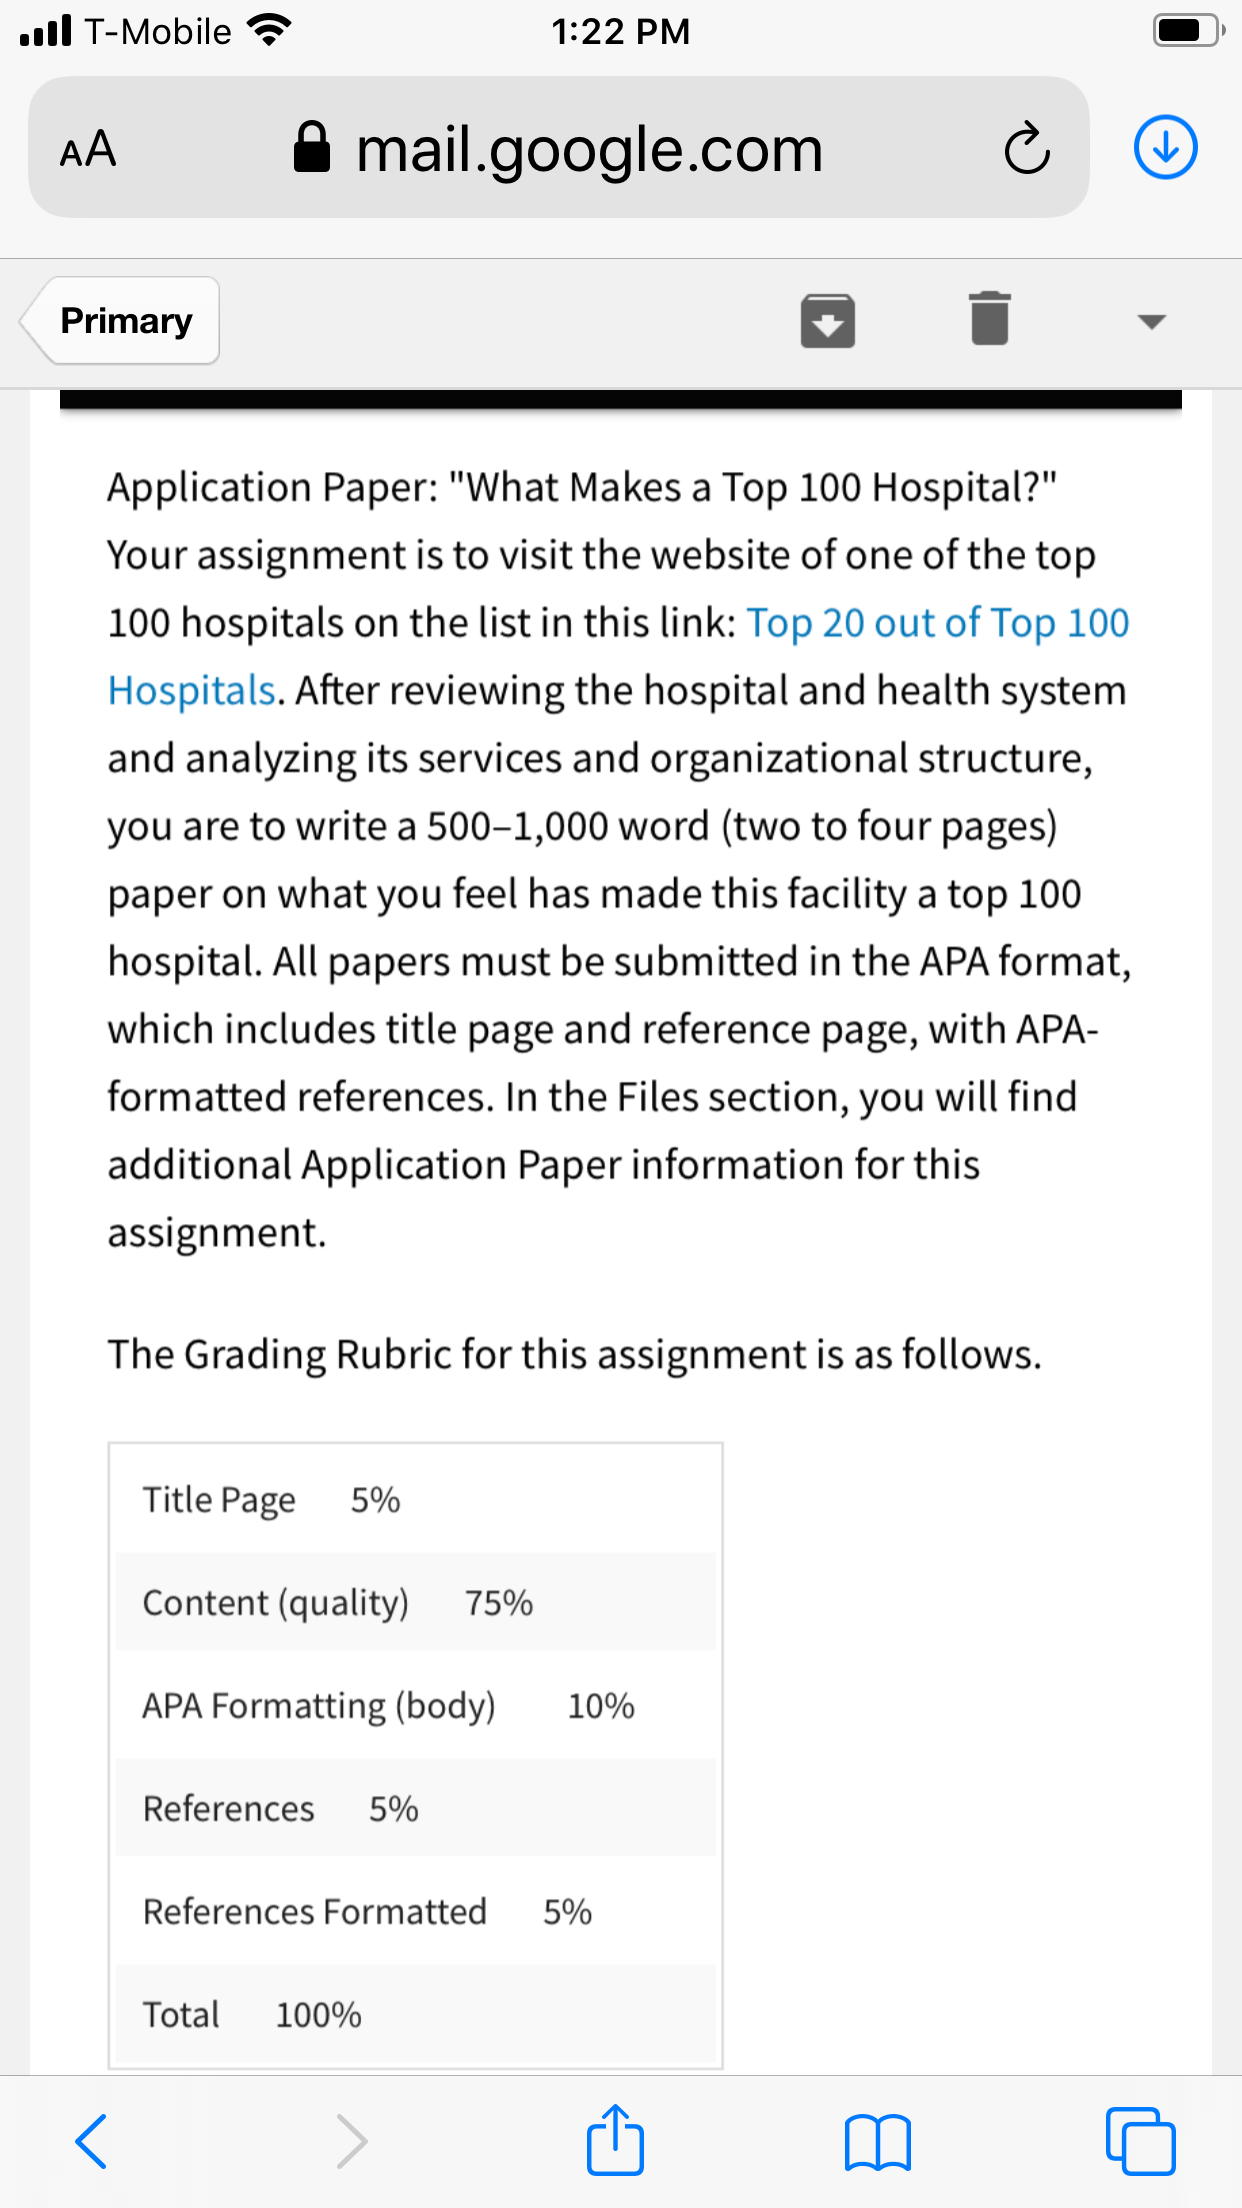Show open tabs with tabs icon
Viewport: 1242px width, 2208px height.
coord(1140,2141)
